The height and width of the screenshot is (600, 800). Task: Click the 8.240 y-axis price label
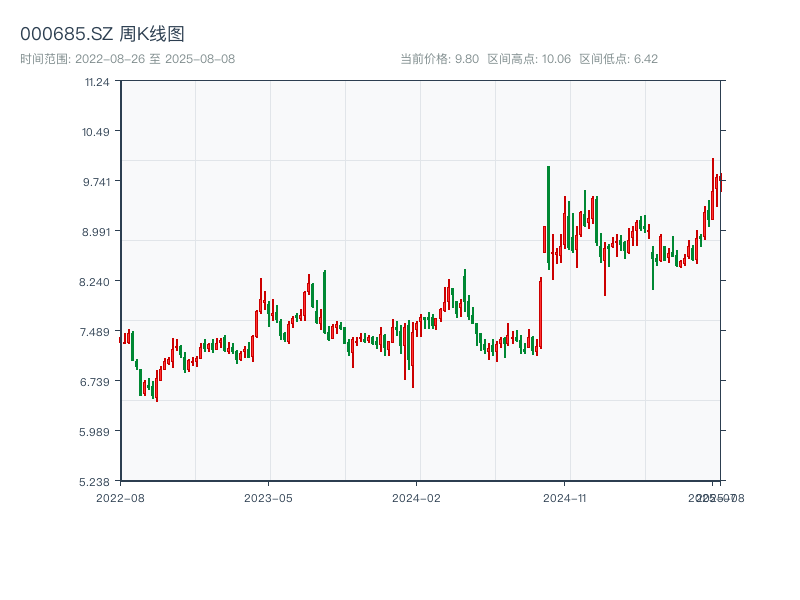pos(97,281)
